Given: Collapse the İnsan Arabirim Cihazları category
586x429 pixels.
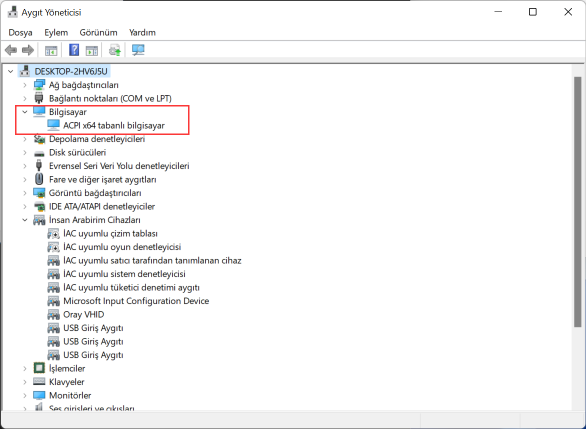Looking at the screenshot, I should click(x=25, y=220).
